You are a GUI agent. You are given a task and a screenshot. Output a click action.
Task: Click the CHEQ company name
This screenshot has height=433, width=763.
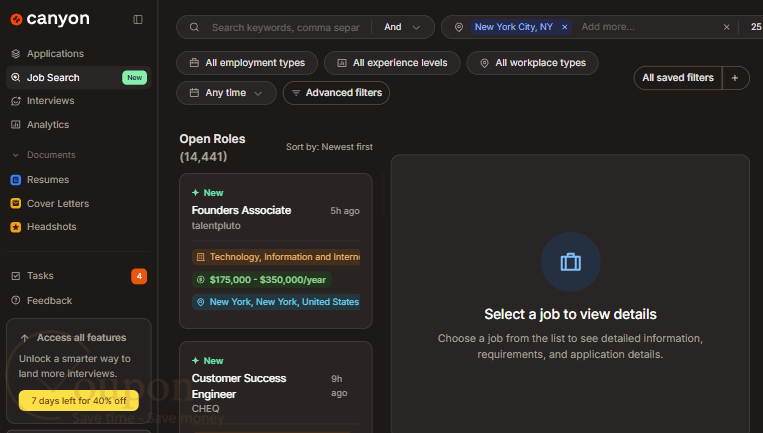point(205,409)
